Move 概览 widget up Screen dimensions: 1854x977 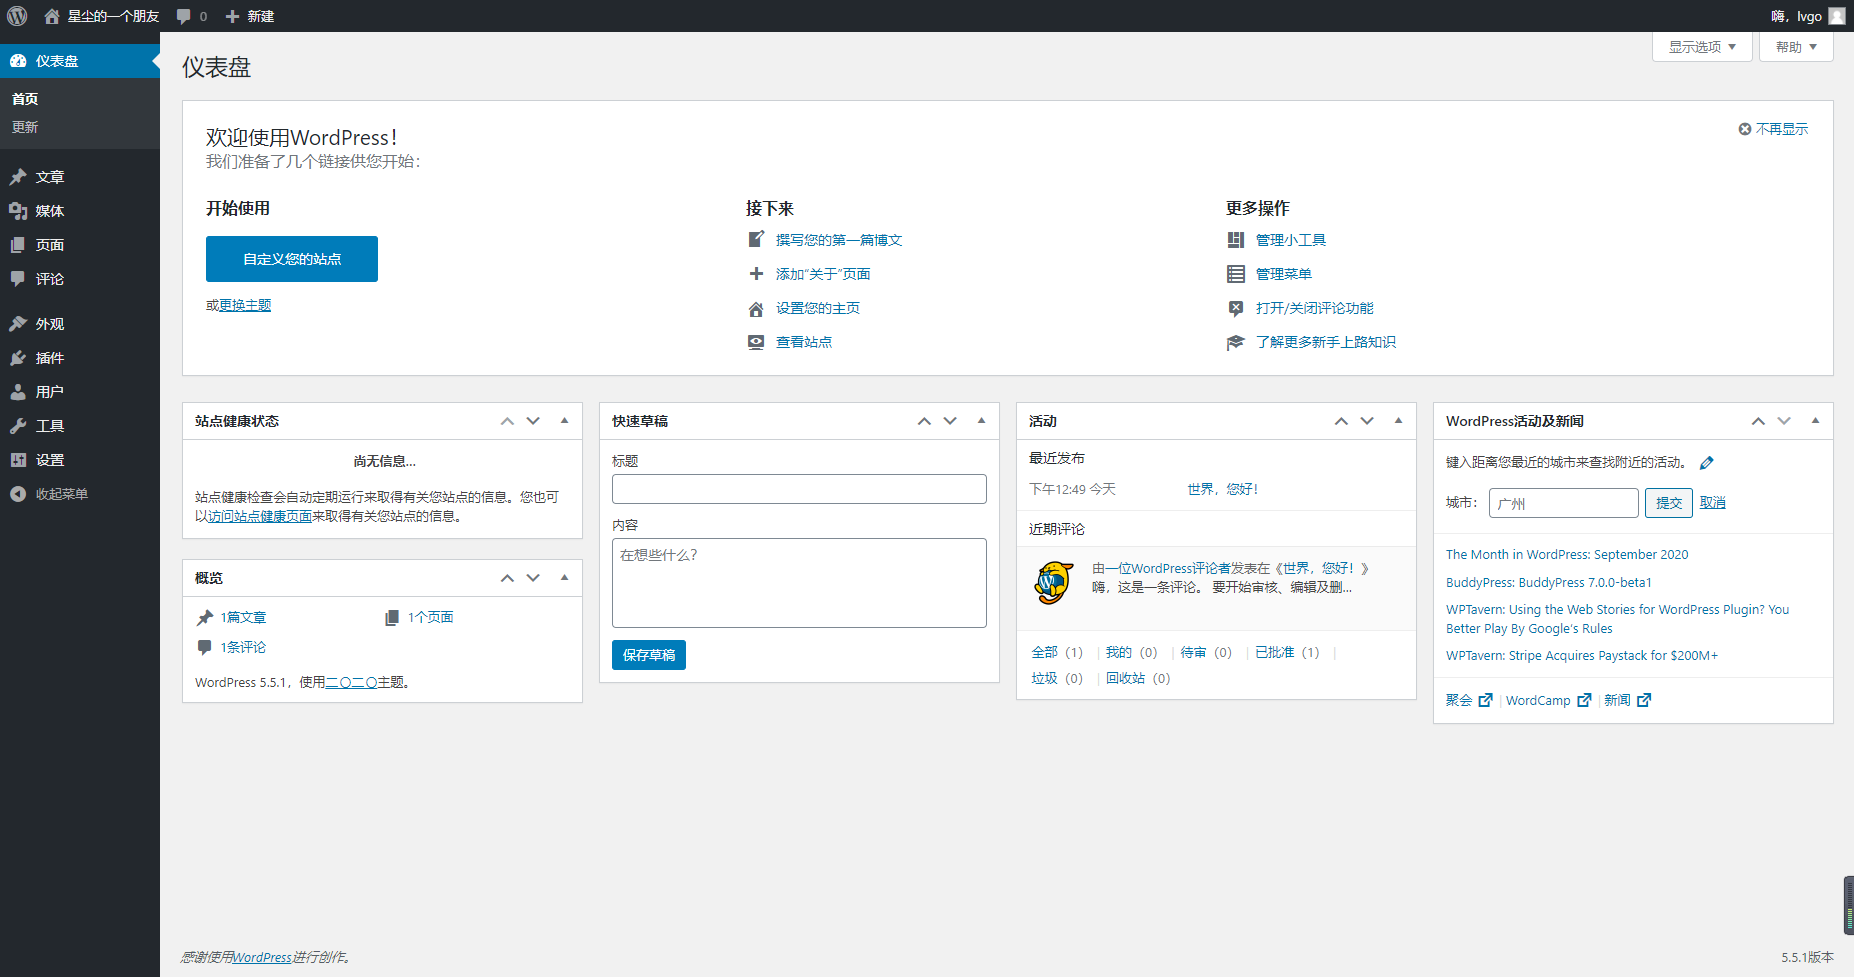[x=507, y=578]
